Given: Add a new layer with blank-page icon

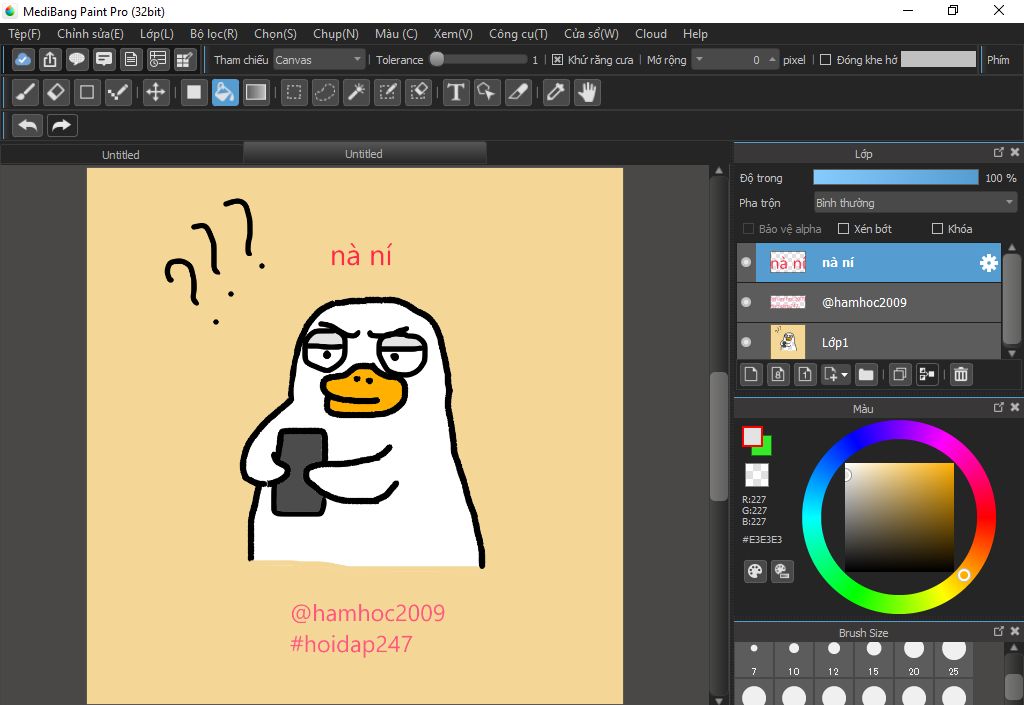Looking at the screenshot, I should tap(751, 374).
